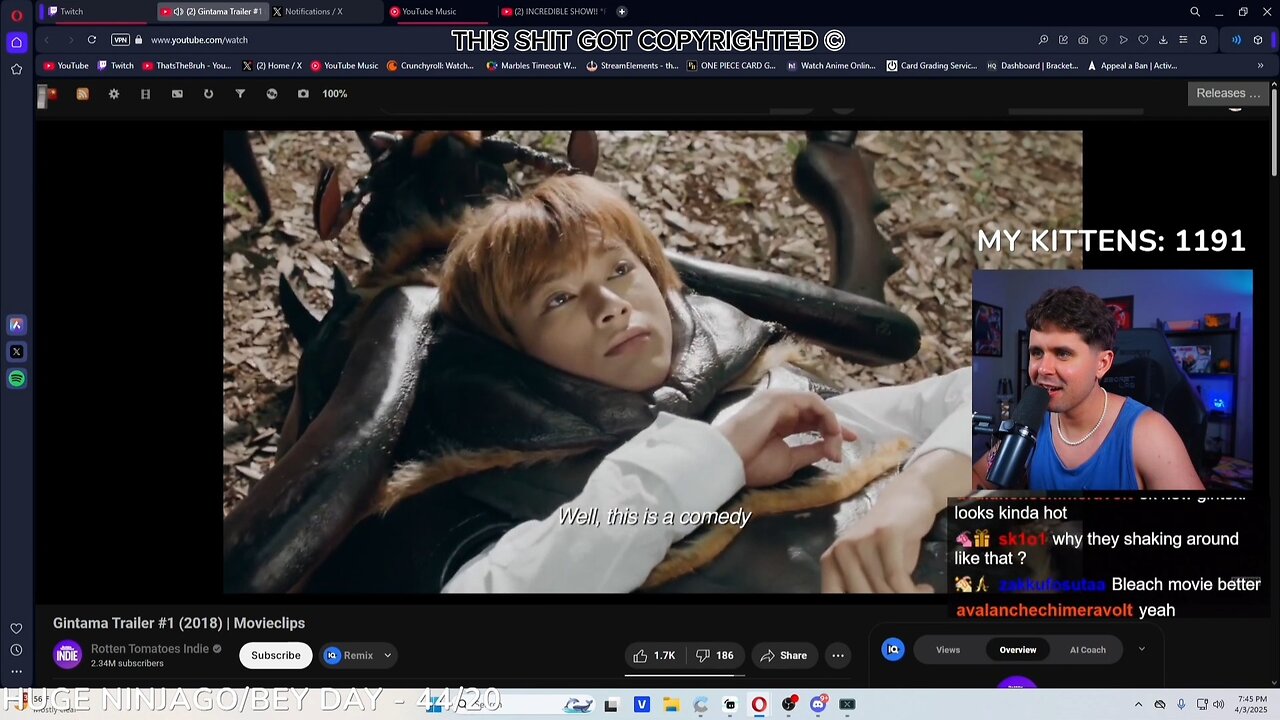Open the Crunchyroll bookmark
1280x720 pixels.
coord(430,66)
